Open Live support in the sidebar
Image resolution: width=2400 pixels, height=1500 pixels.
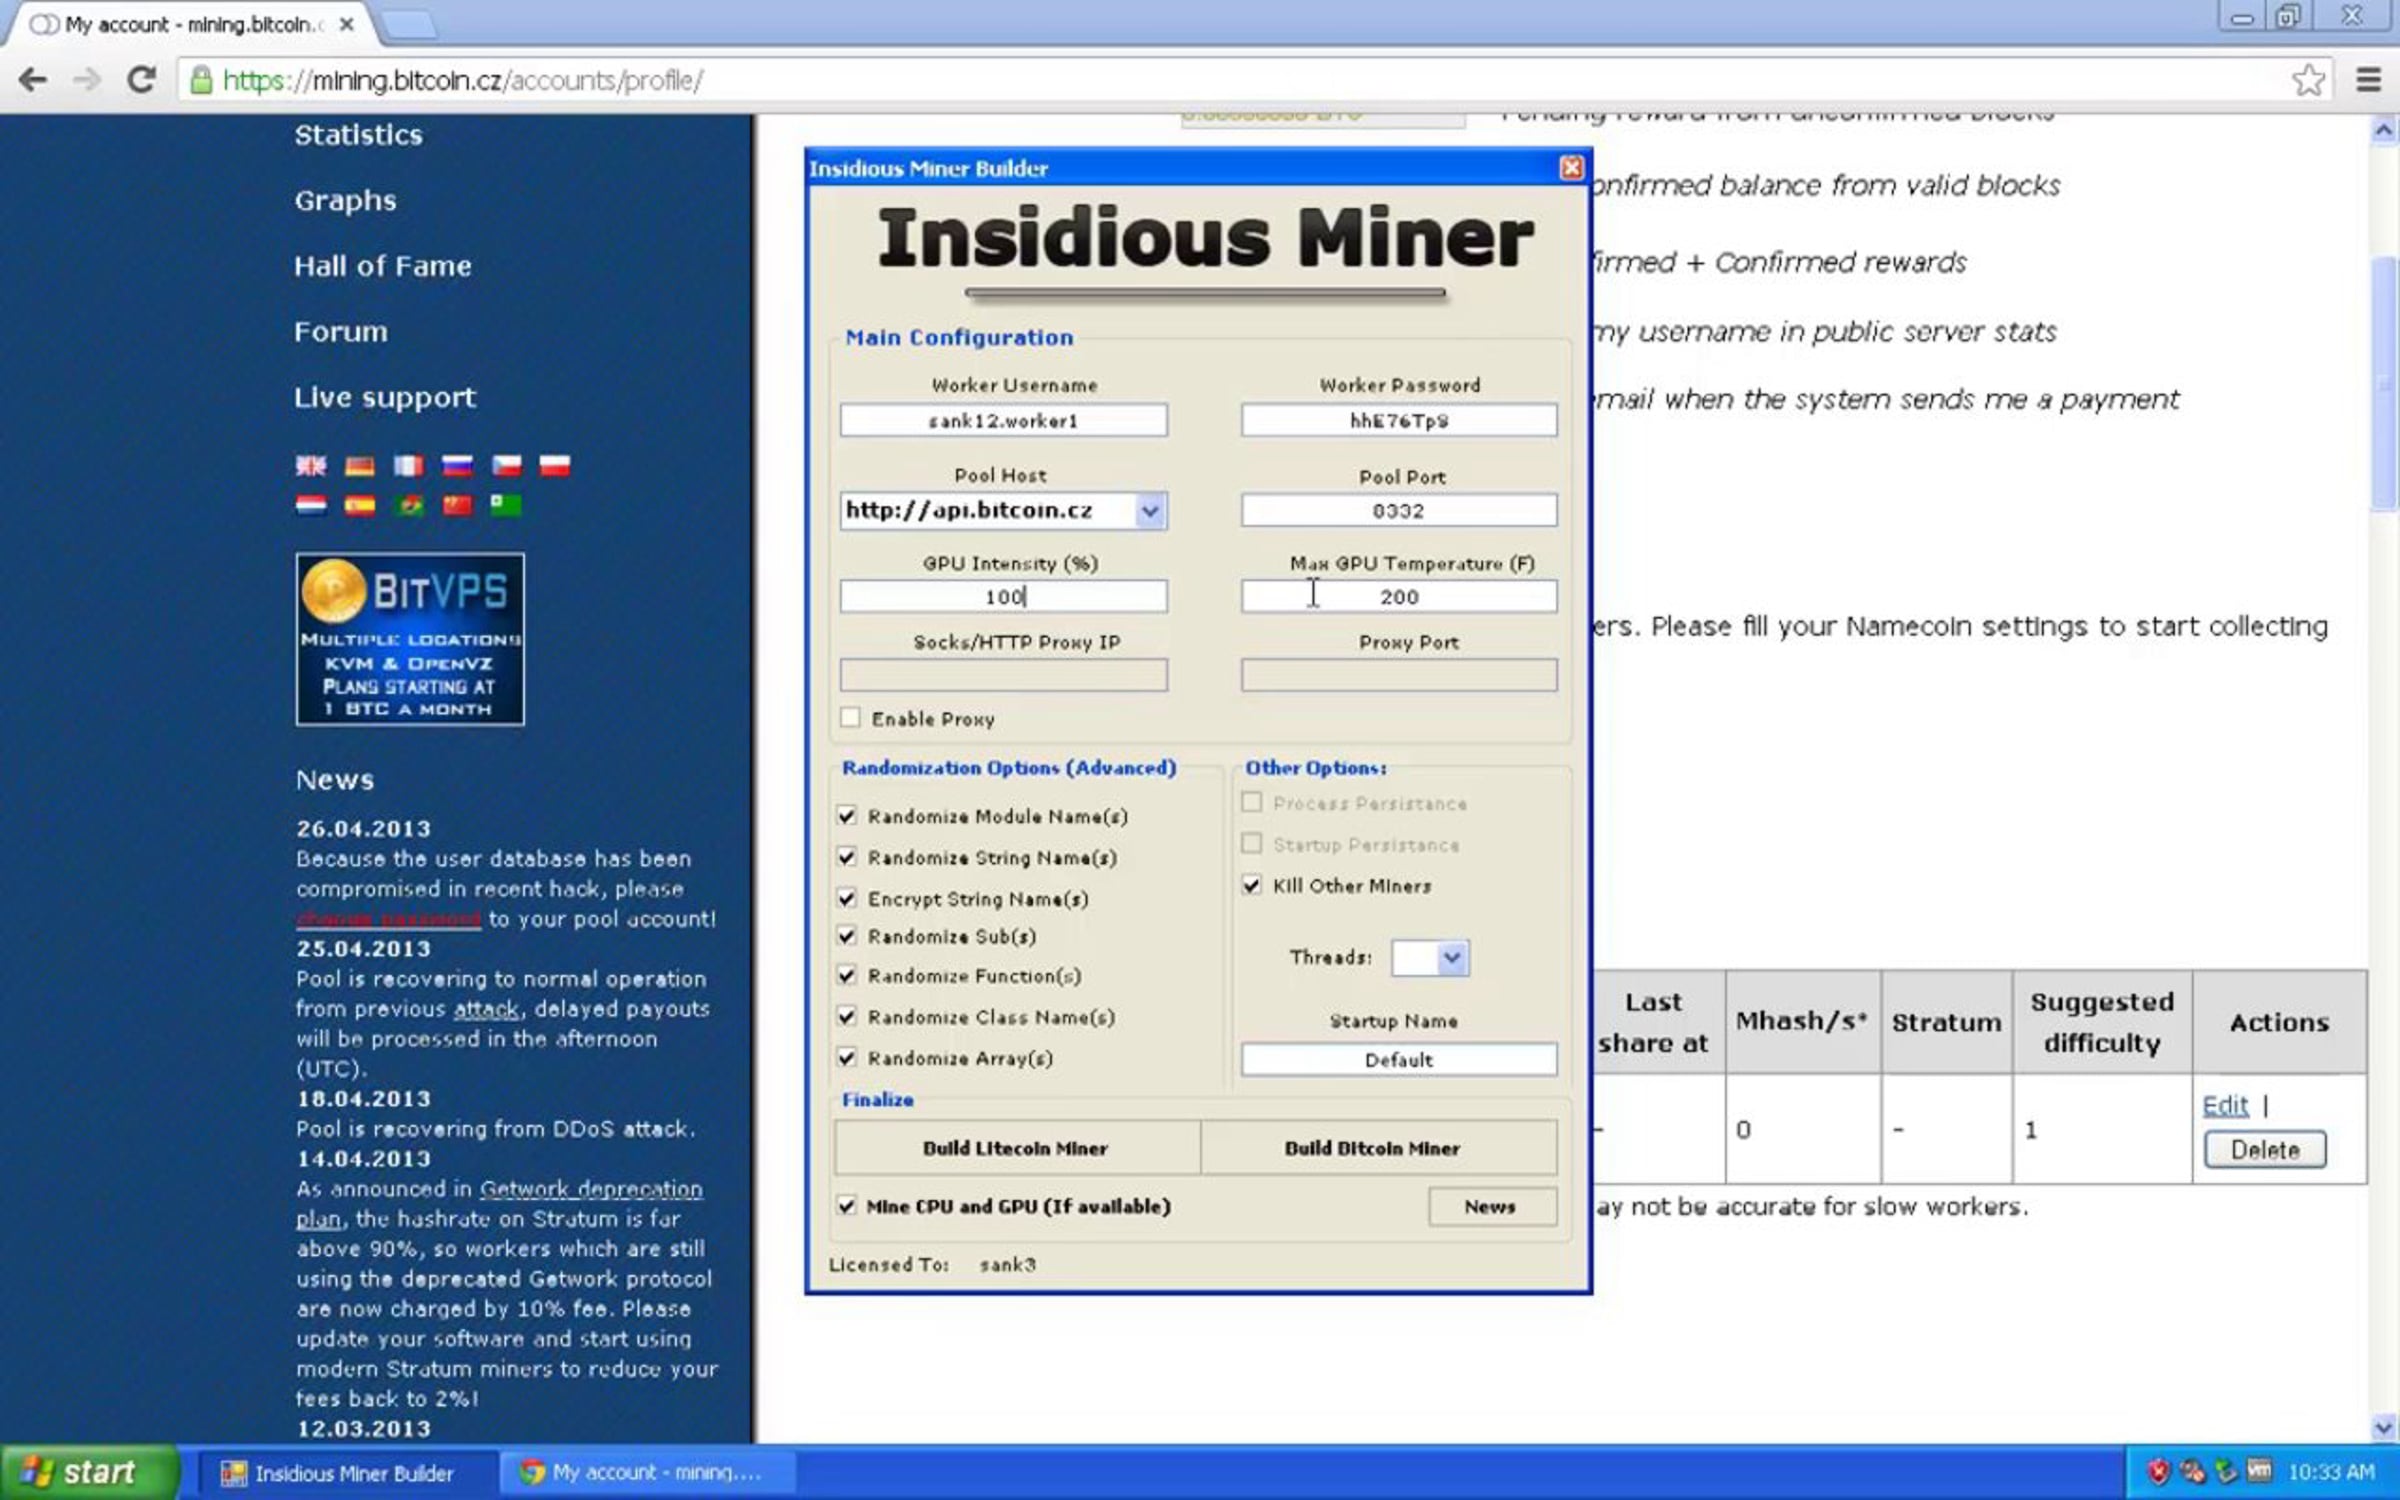click(385, 398)
